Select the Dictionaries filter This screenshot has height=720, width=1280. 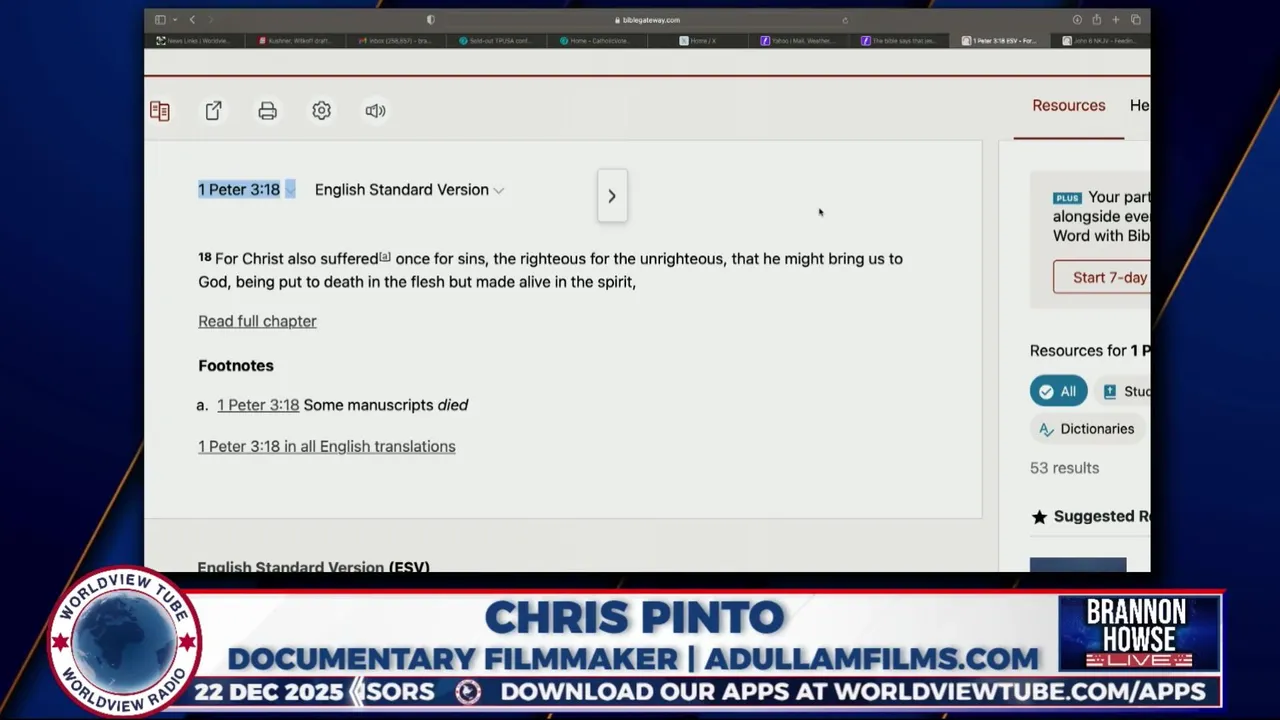1086,429
